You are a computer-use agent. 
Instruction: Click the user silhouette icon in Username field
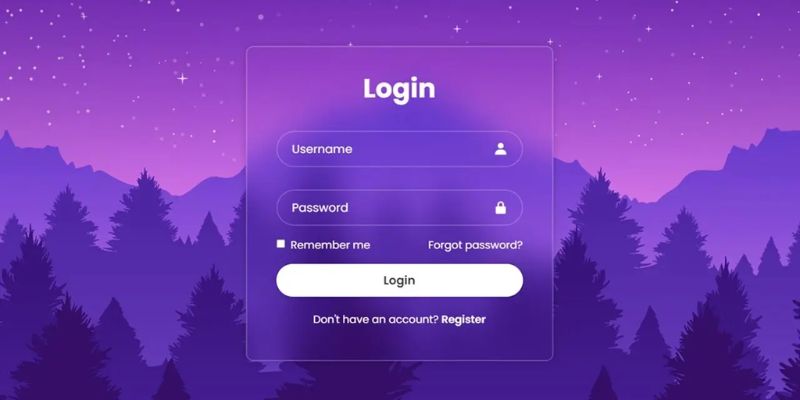501,149
